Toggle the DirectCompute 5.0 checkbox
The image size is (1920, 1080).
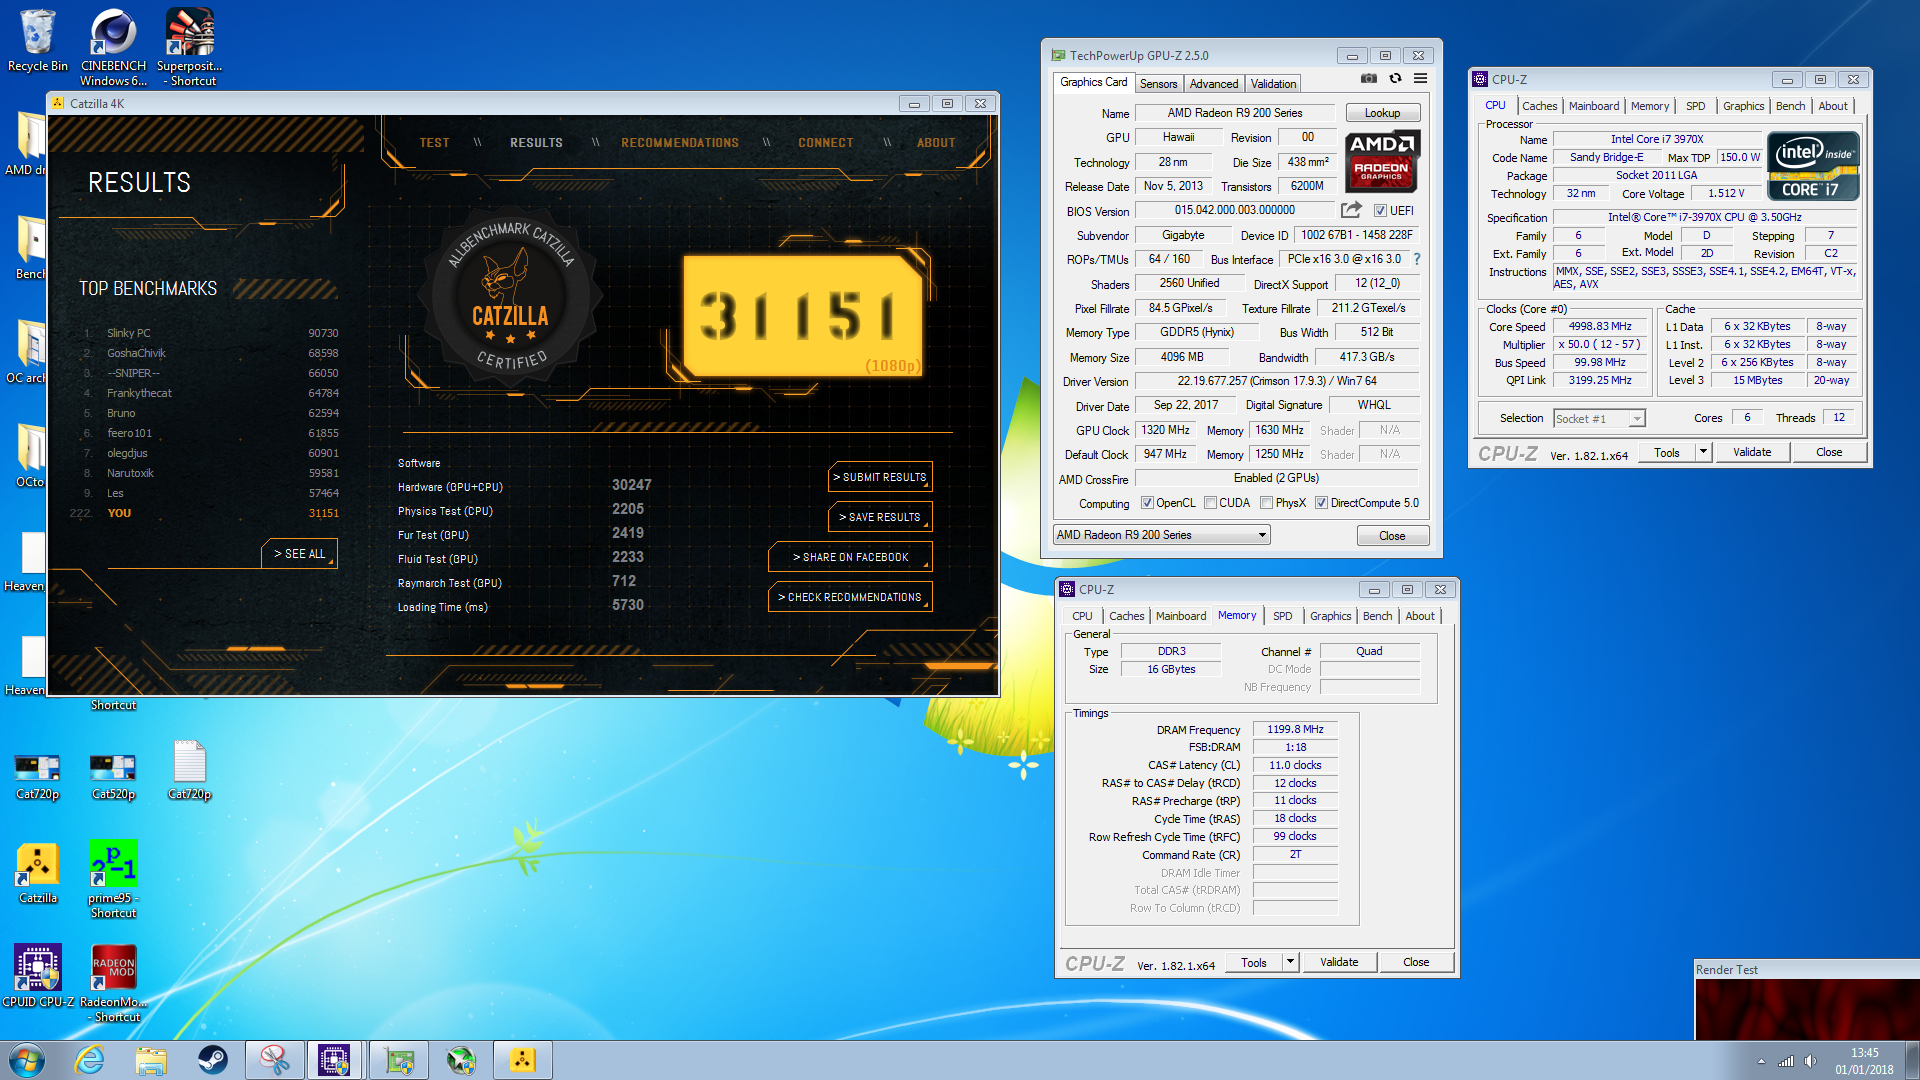[x=1321, y=503]
